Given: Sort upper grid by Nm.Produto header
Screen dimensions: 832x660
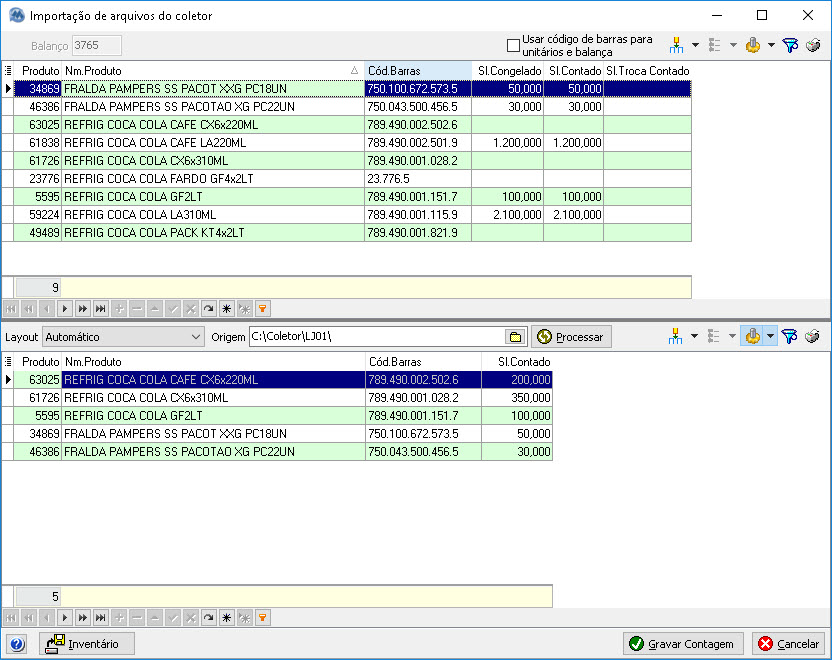Looking at the screenshot, I should pos(212,71).
